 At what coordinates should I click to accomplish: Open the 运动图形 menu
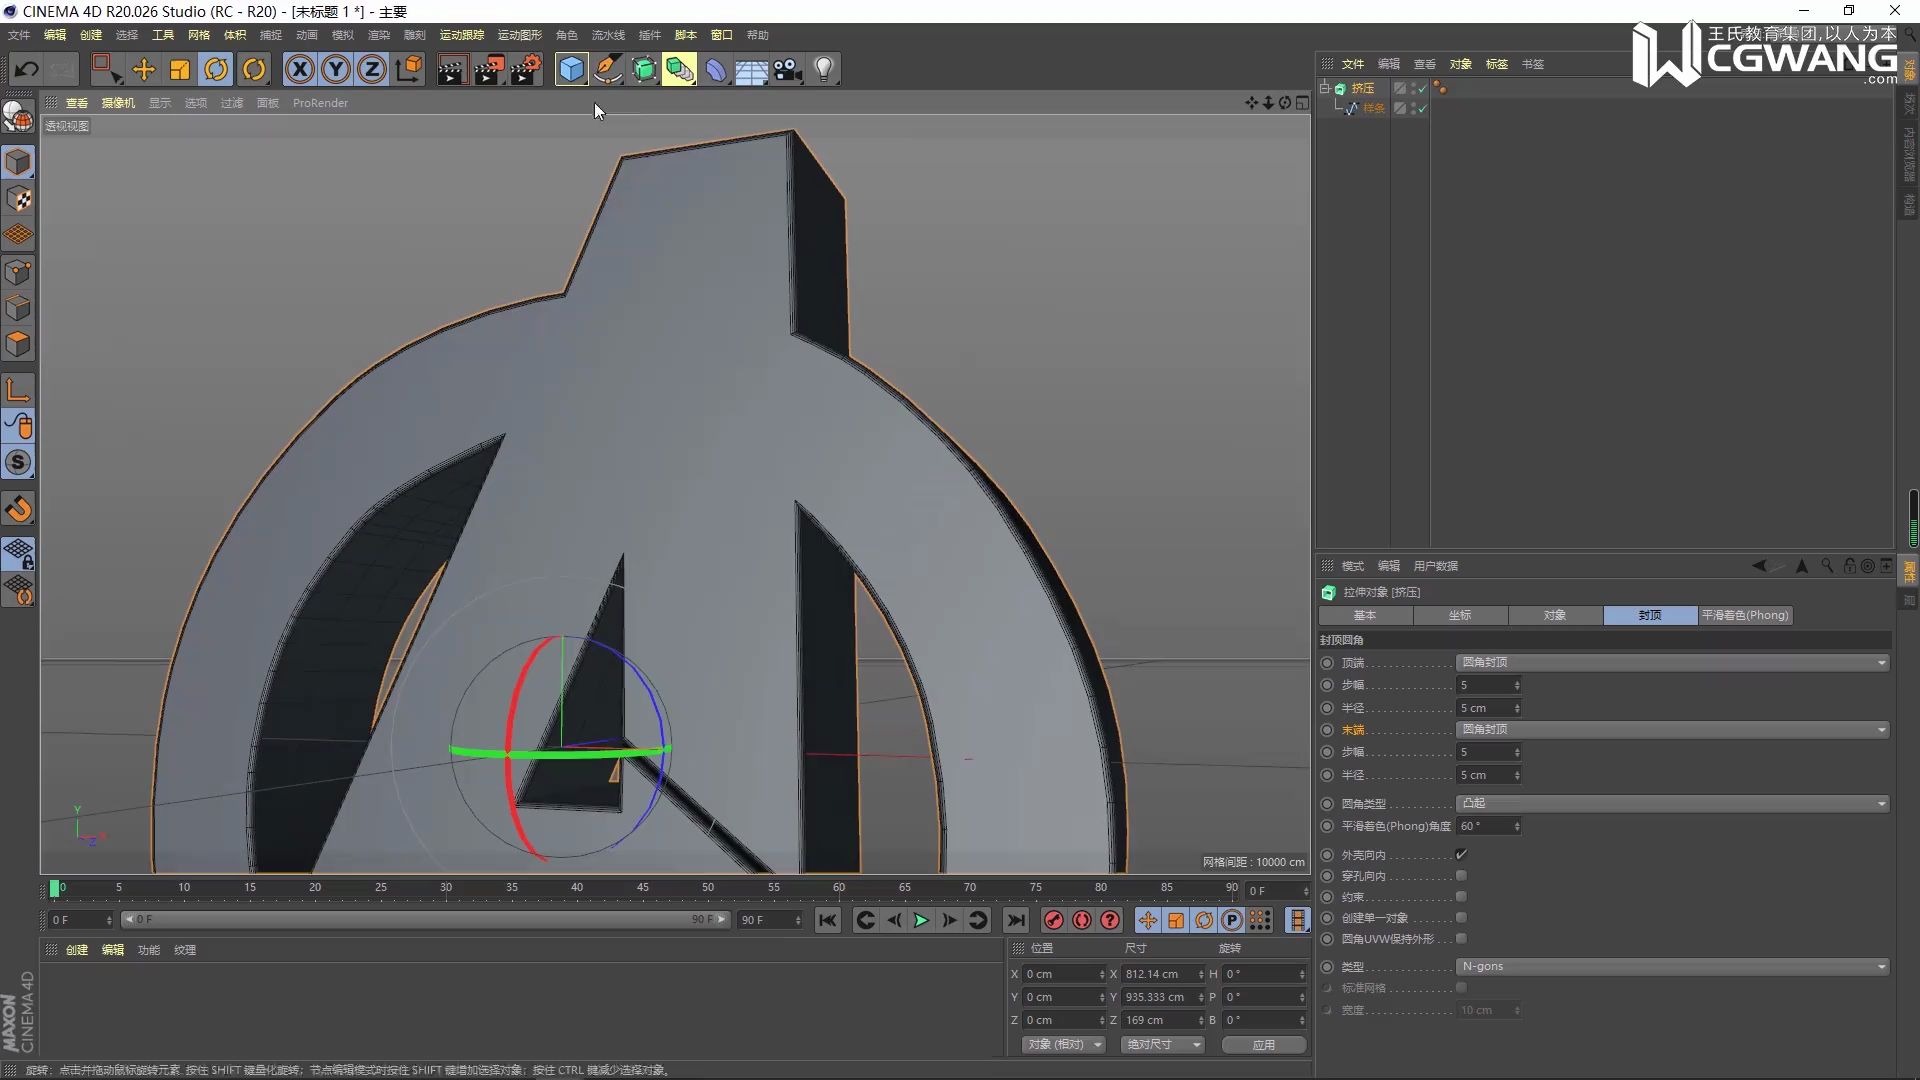(x=519, y=35)
